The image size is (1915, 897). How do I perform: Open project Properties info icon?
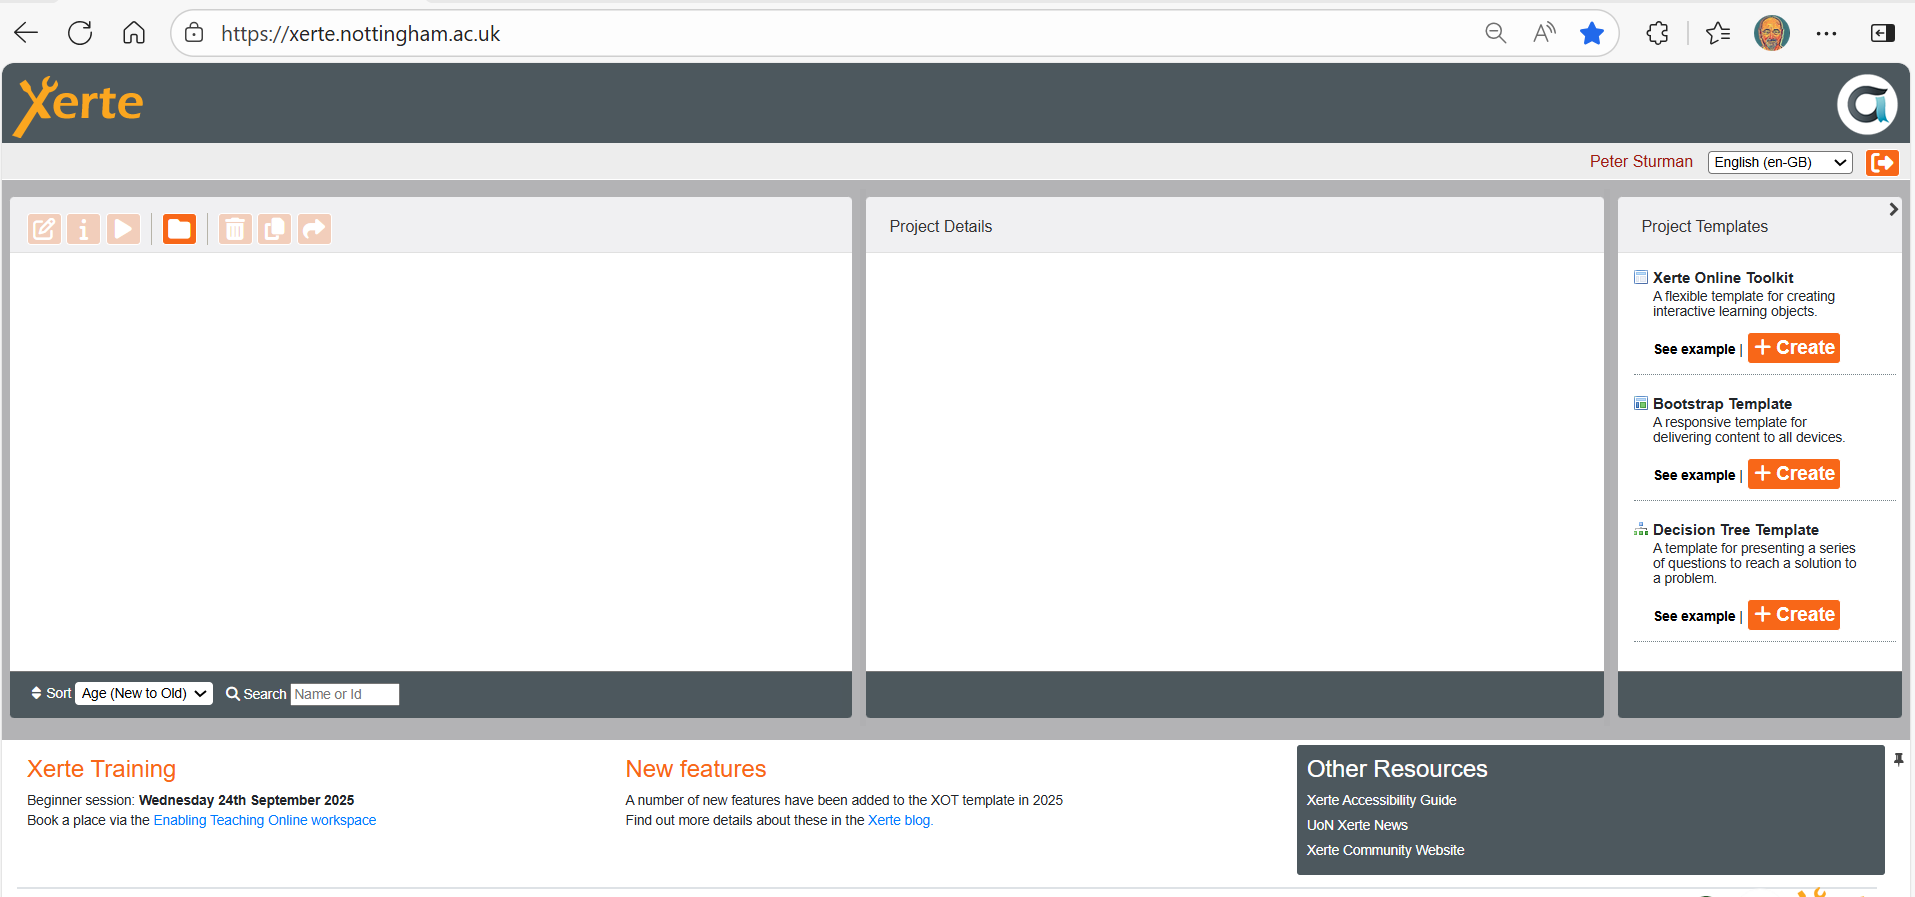tap(83, 229)
